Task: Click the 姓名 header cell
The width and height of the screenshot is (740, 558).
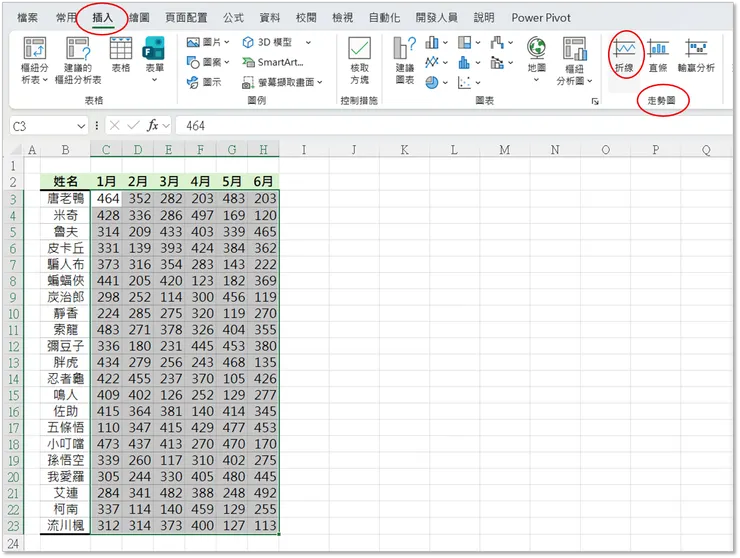Action: tap(65, 181)
